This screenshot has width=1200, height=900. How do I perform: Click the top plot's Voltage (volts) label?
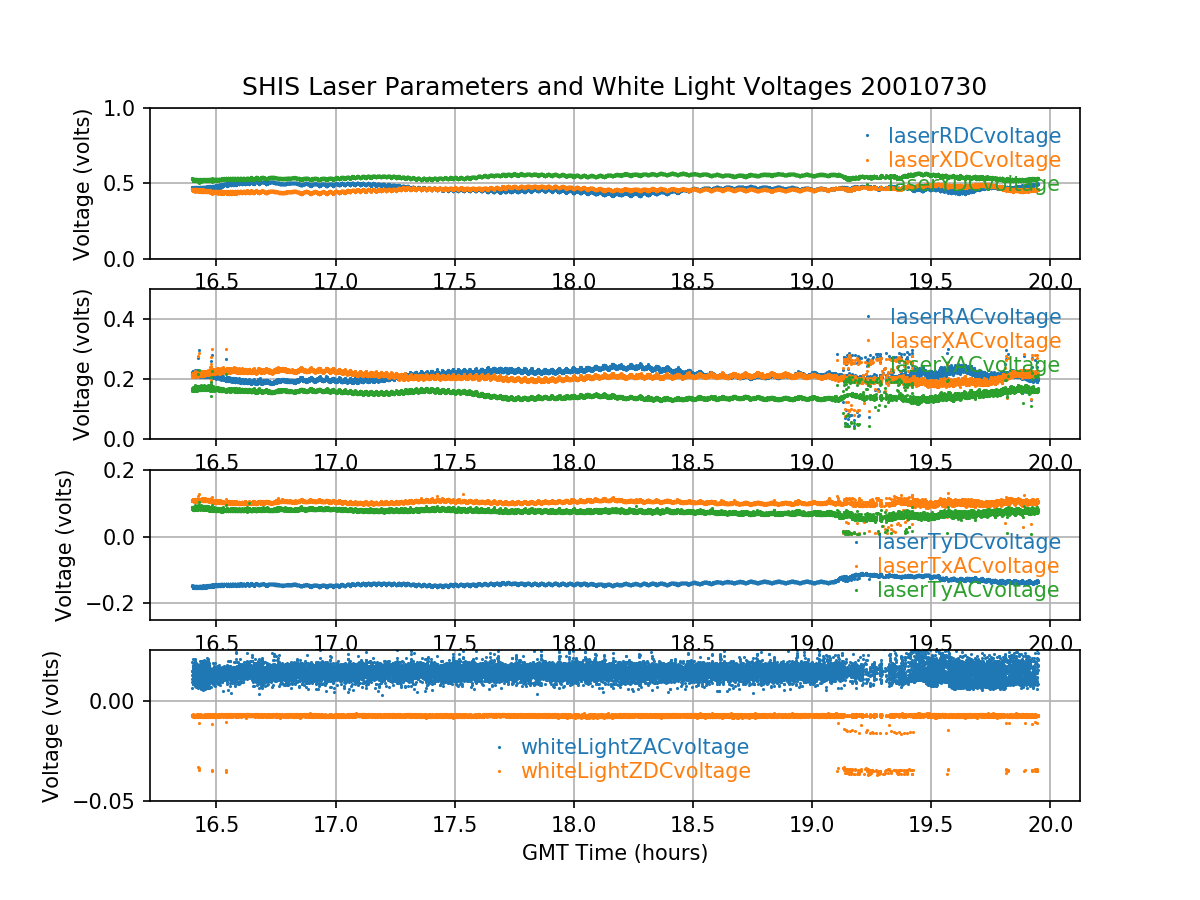point(83,184)
